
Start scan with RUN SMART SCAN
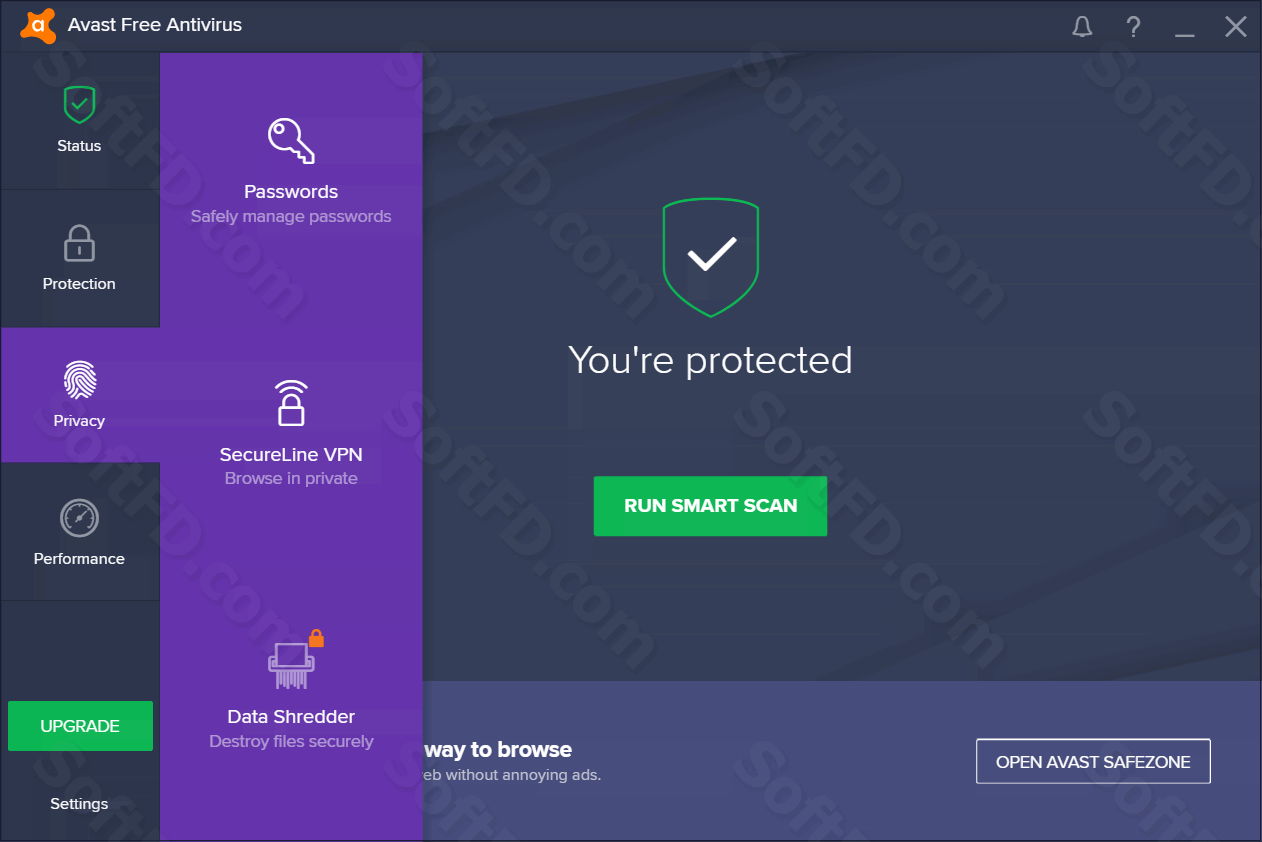tap(710, 506)
